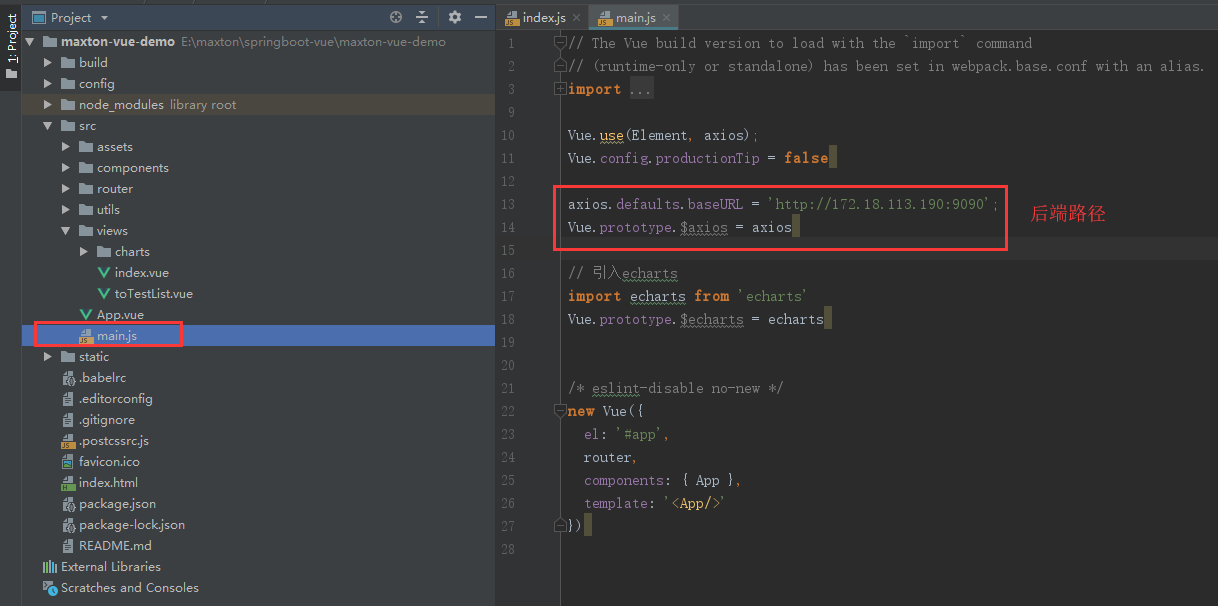The width and height of the screenshot is (1218, 606).
Task: Open .postcssrc.js file
Action: 113,441
